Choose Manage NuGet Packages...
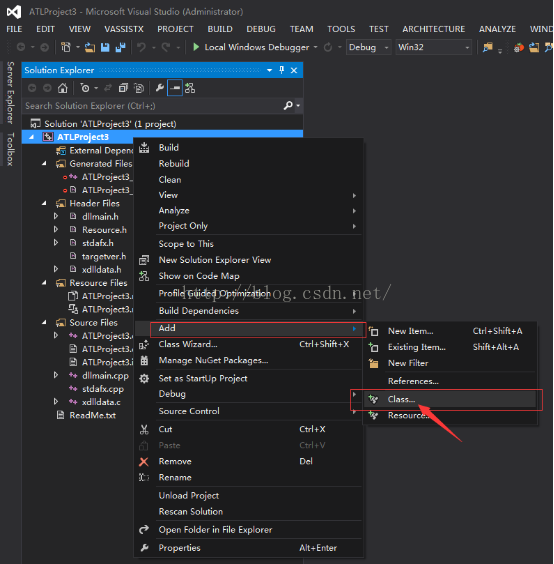The width and height of the screenshot is (554, 564). (248, 360)
